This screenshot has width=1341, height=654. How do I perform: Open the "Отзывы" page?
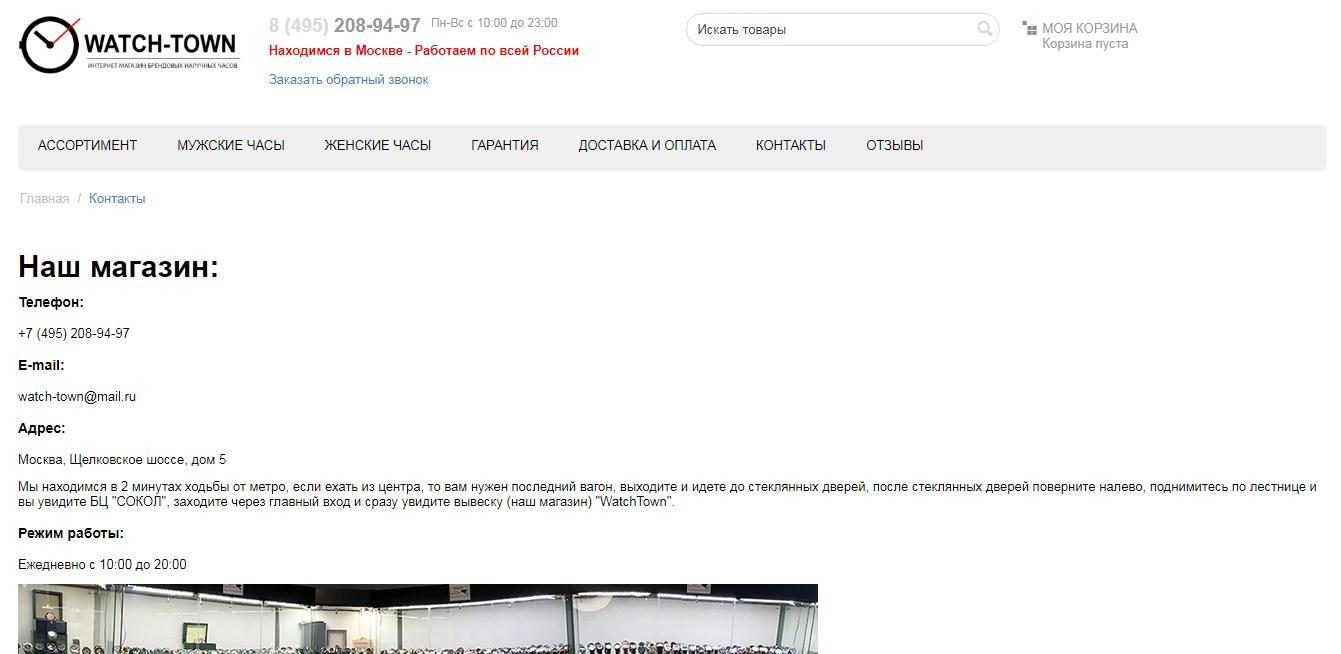pyautogui.click(x=895, y=145)
